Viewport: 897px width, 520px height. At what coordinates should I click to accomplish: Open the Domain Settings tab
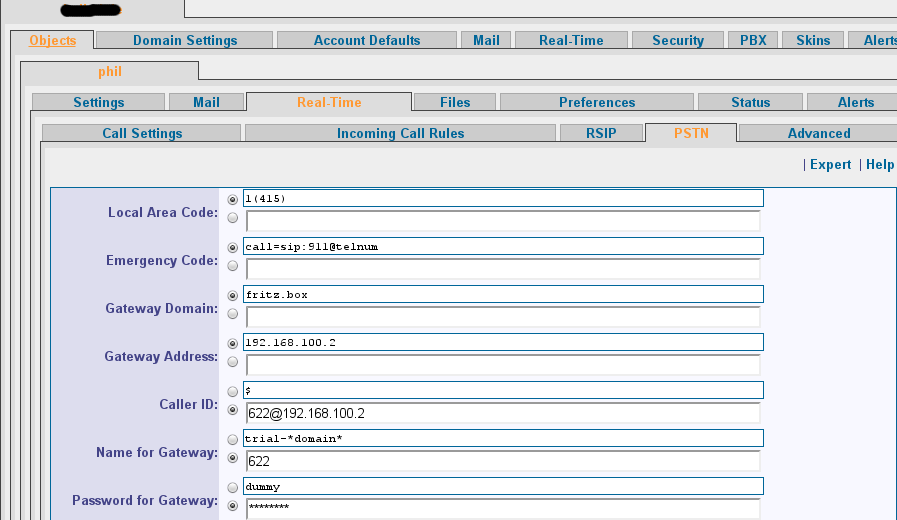[x=185, y=41]
